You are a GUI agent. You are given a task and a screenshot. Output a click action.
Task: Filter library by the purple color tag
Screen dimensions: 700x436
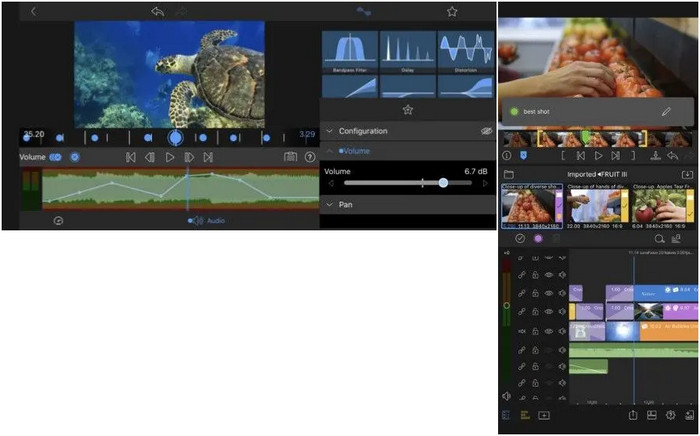538,239
